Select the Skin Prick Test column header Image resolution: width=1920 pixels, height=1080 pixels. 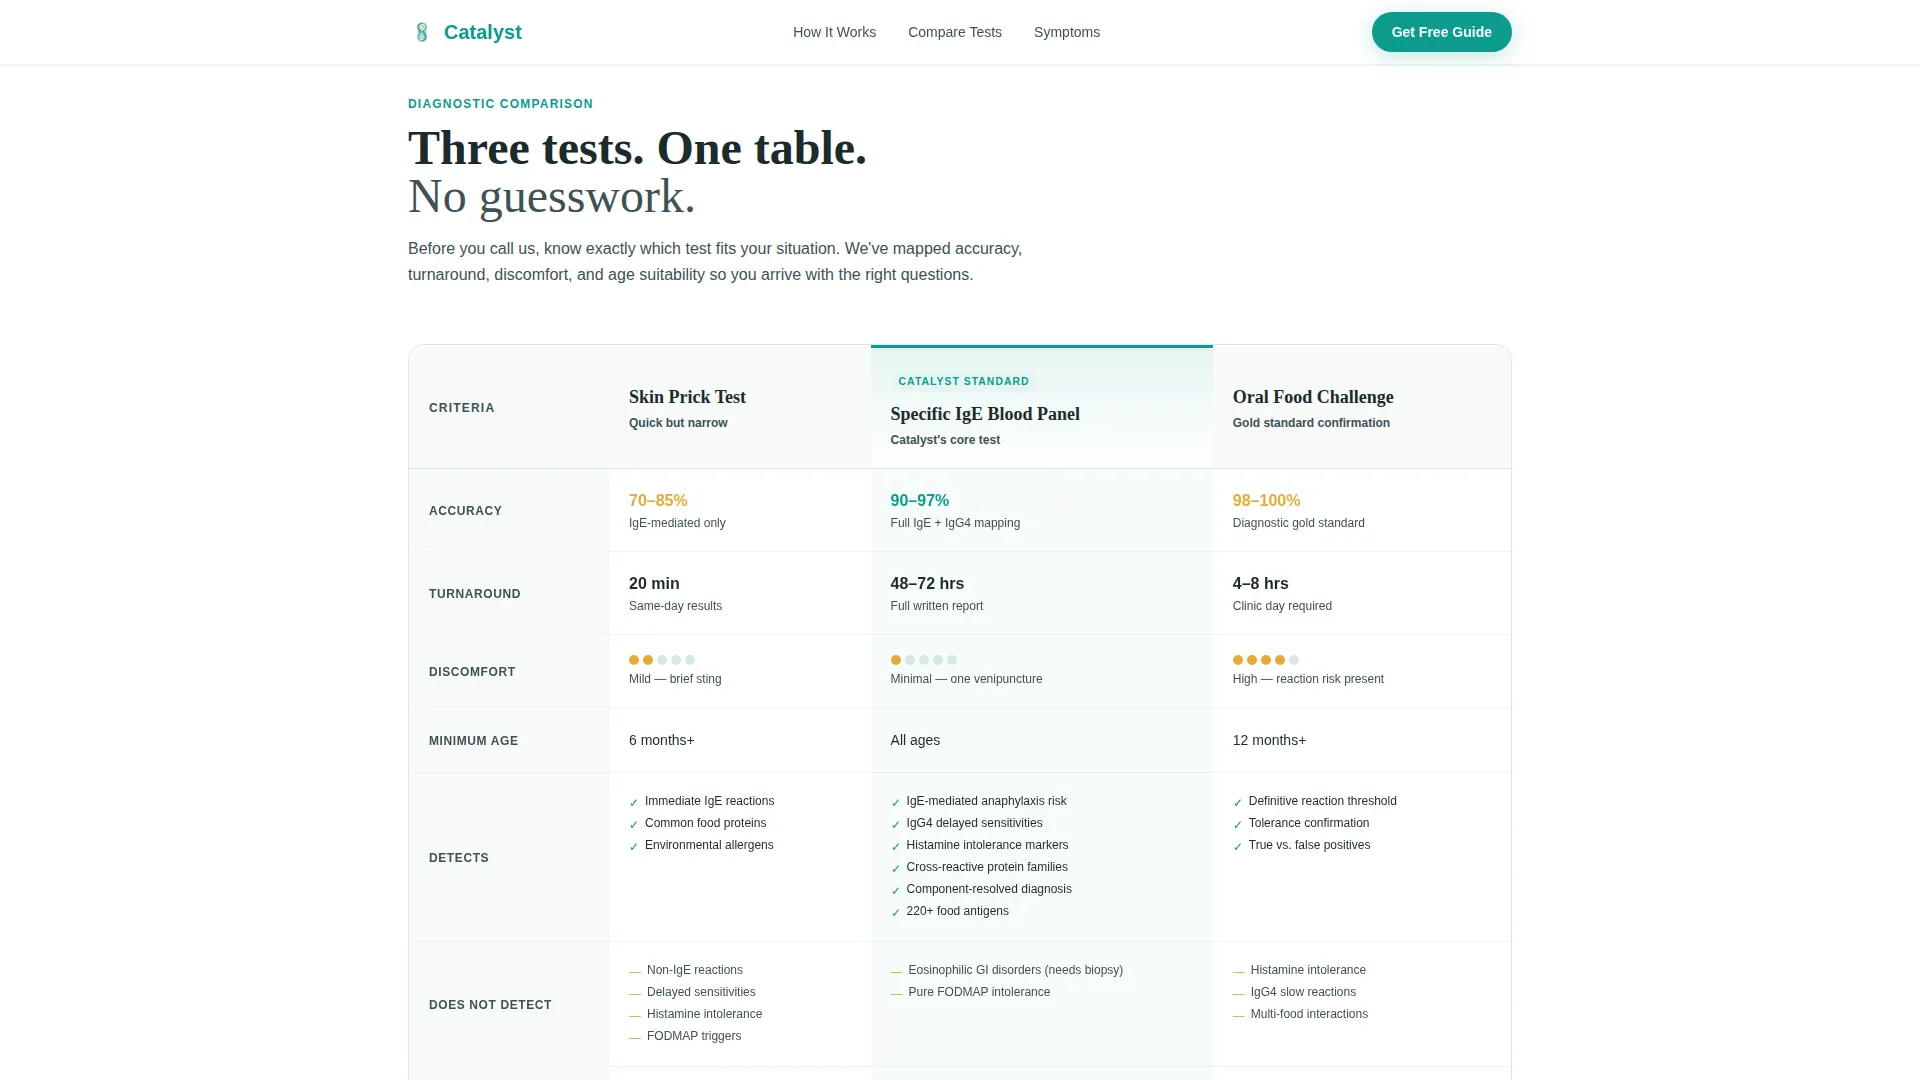tap(687, 397)
